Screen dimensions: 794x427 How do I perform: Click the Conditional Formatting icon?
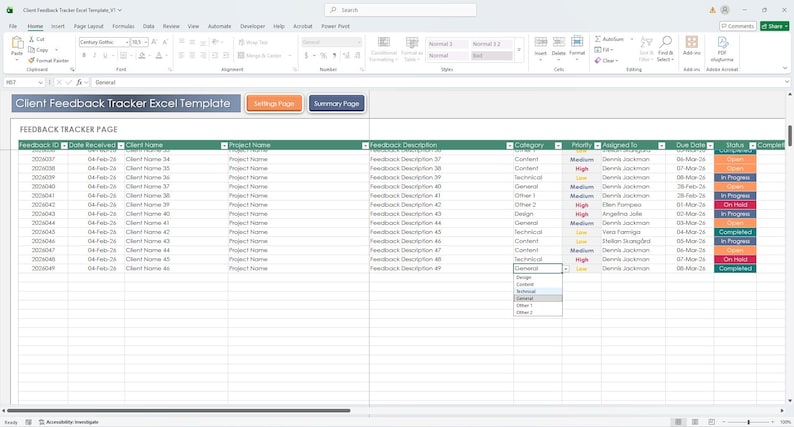384,43
